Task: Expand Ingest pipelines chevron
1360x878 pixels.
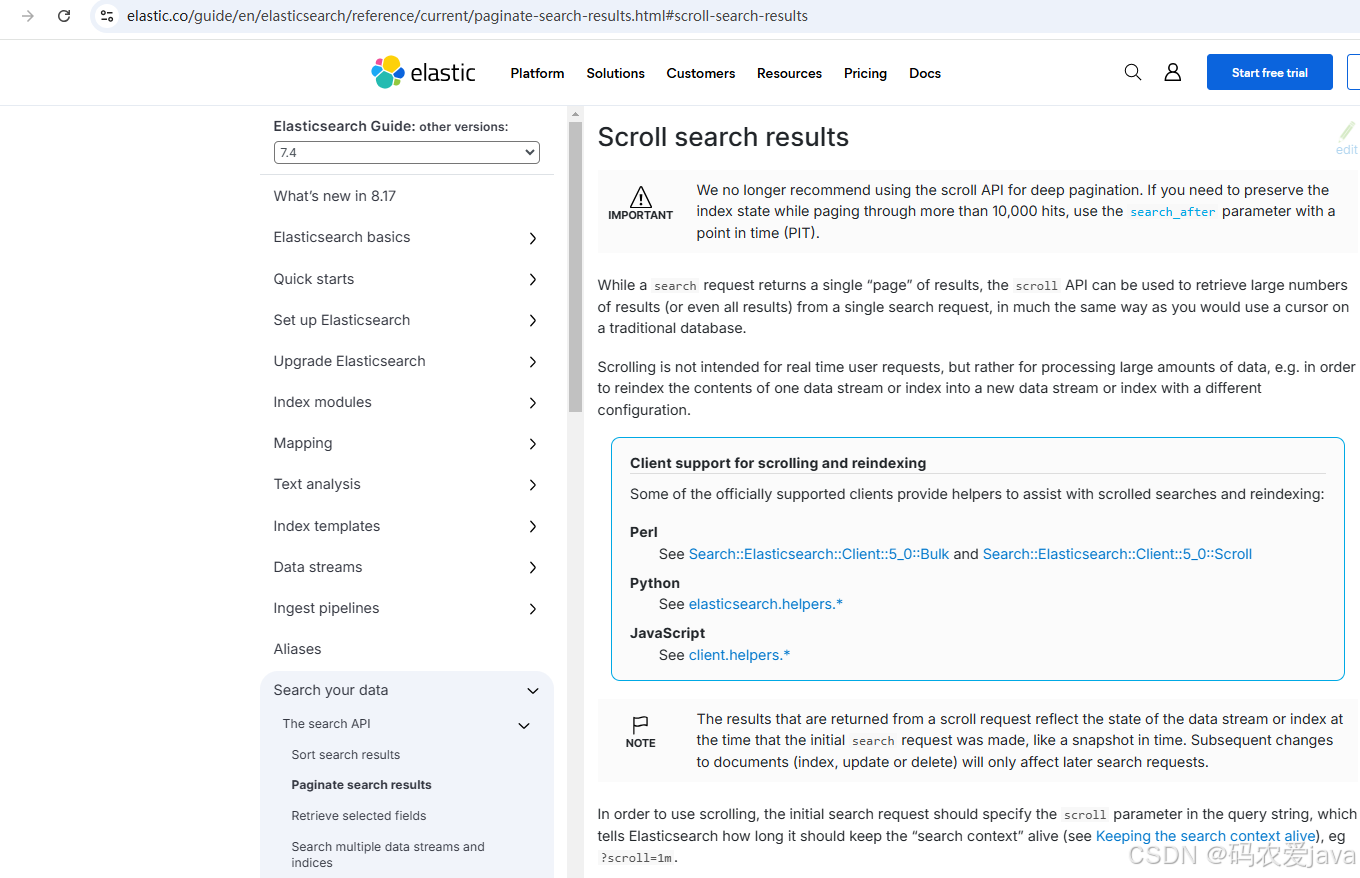Action: pyautogui.click(x=533, y=608)
